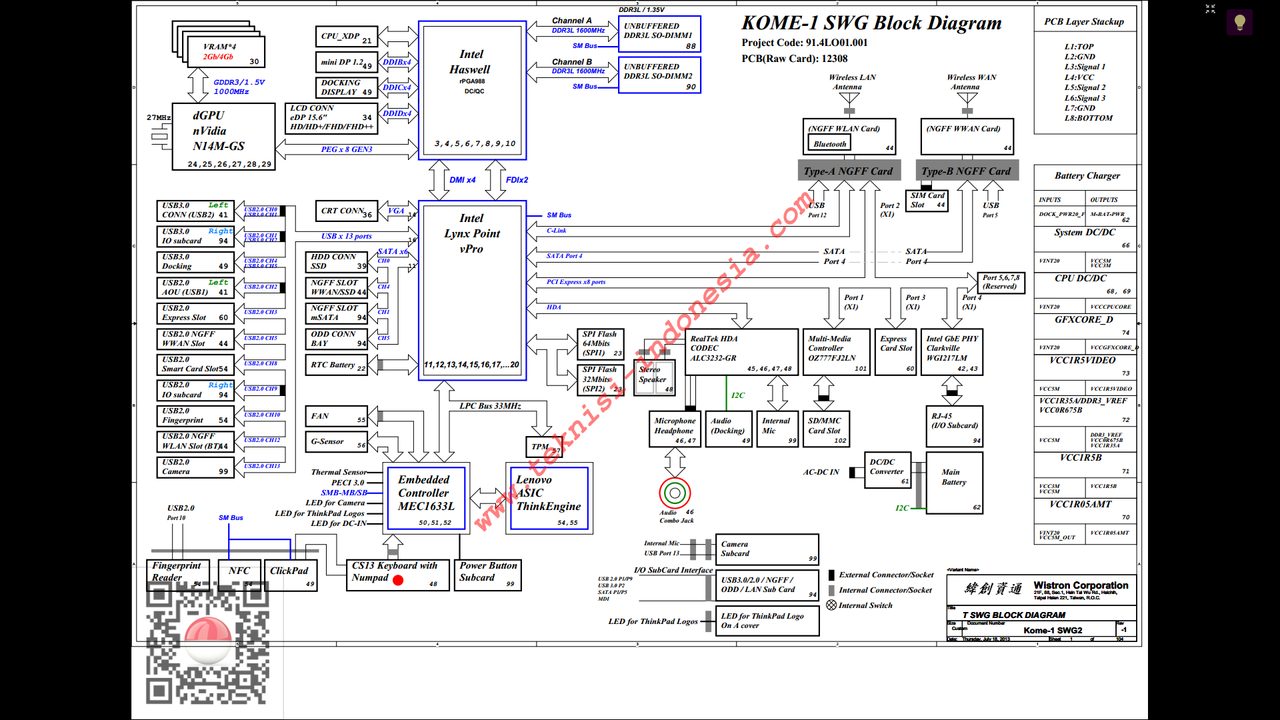This screenshot has height=720, width=1280.
Task: Click the 'SPI Flash 32Mbits' block
Action: tap(601, 380)
